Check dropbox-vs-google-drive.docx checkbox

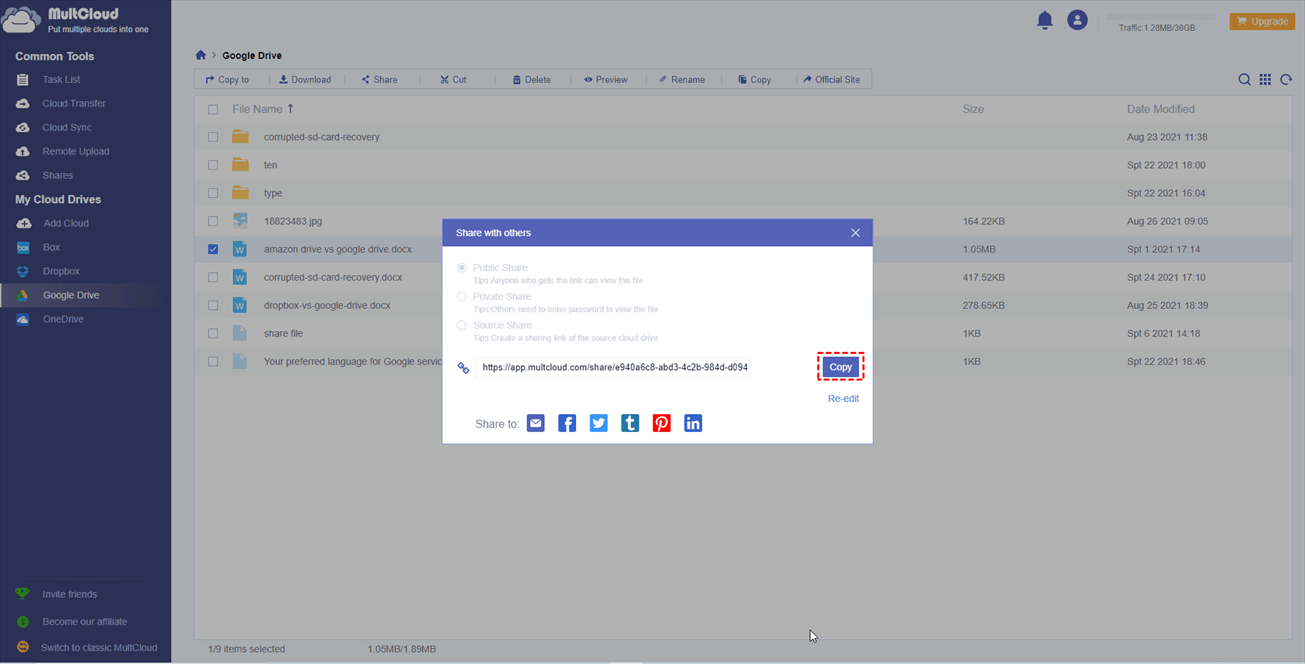(213, 305)
